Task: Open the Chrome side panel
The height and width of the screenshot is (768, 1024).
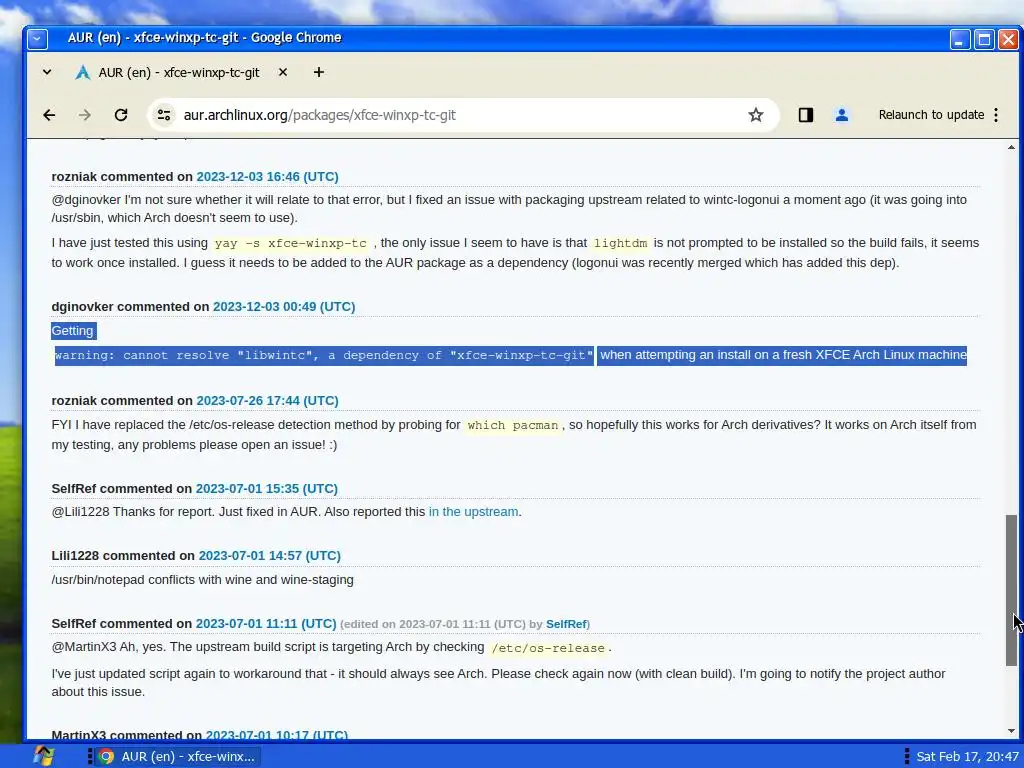Action: click(805, 115)
